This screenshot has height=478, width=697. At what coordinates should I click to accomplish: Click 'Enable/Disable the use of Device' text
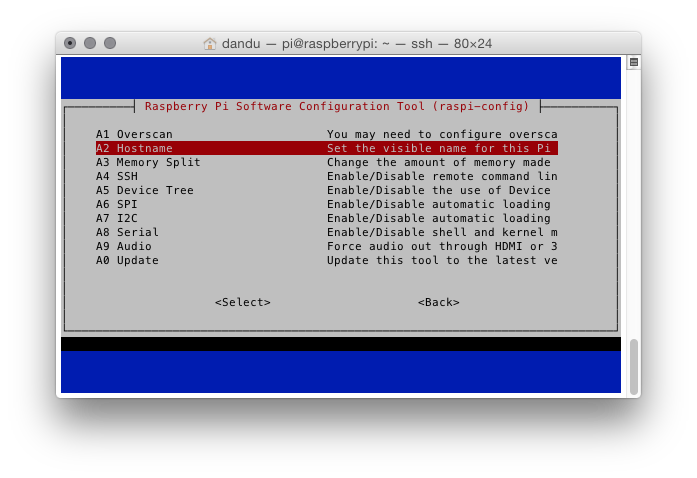tap(439, 190)
